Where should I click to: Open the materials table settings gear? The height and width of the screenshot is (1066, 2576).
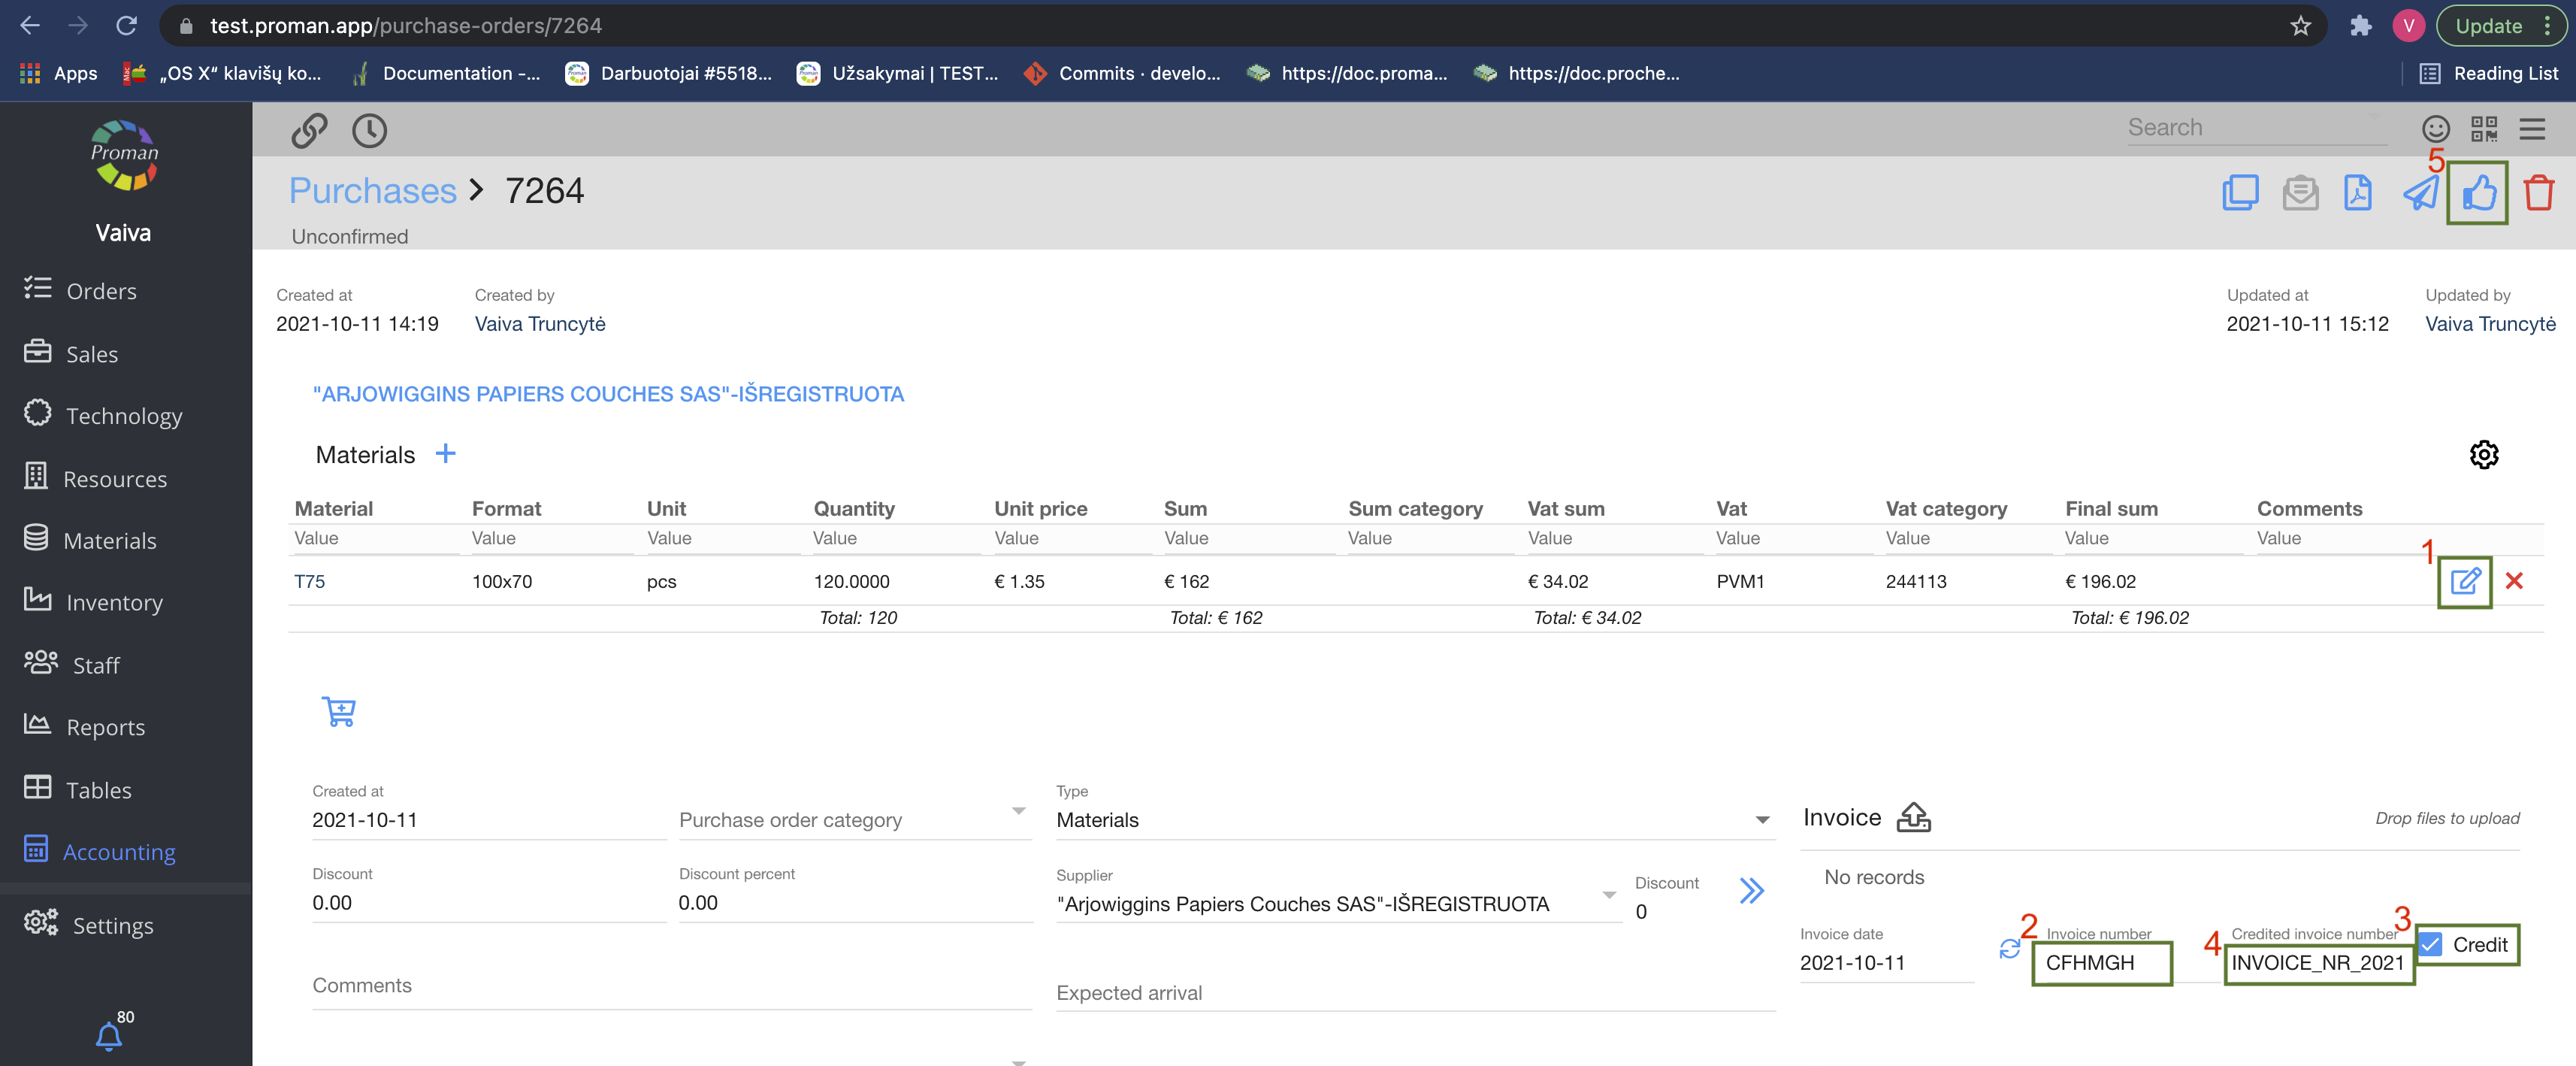(2484, 455)
